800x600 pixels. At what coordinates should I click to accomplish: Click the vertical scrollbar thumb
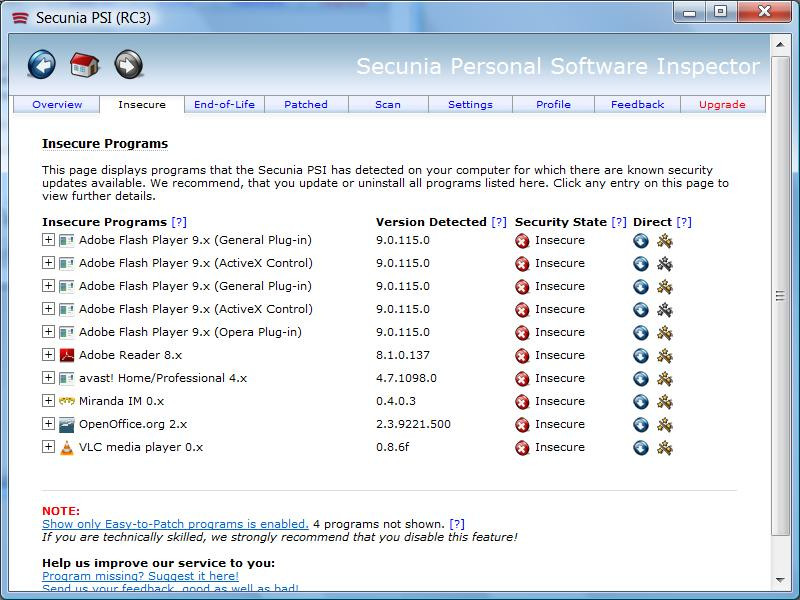[780, 296]
